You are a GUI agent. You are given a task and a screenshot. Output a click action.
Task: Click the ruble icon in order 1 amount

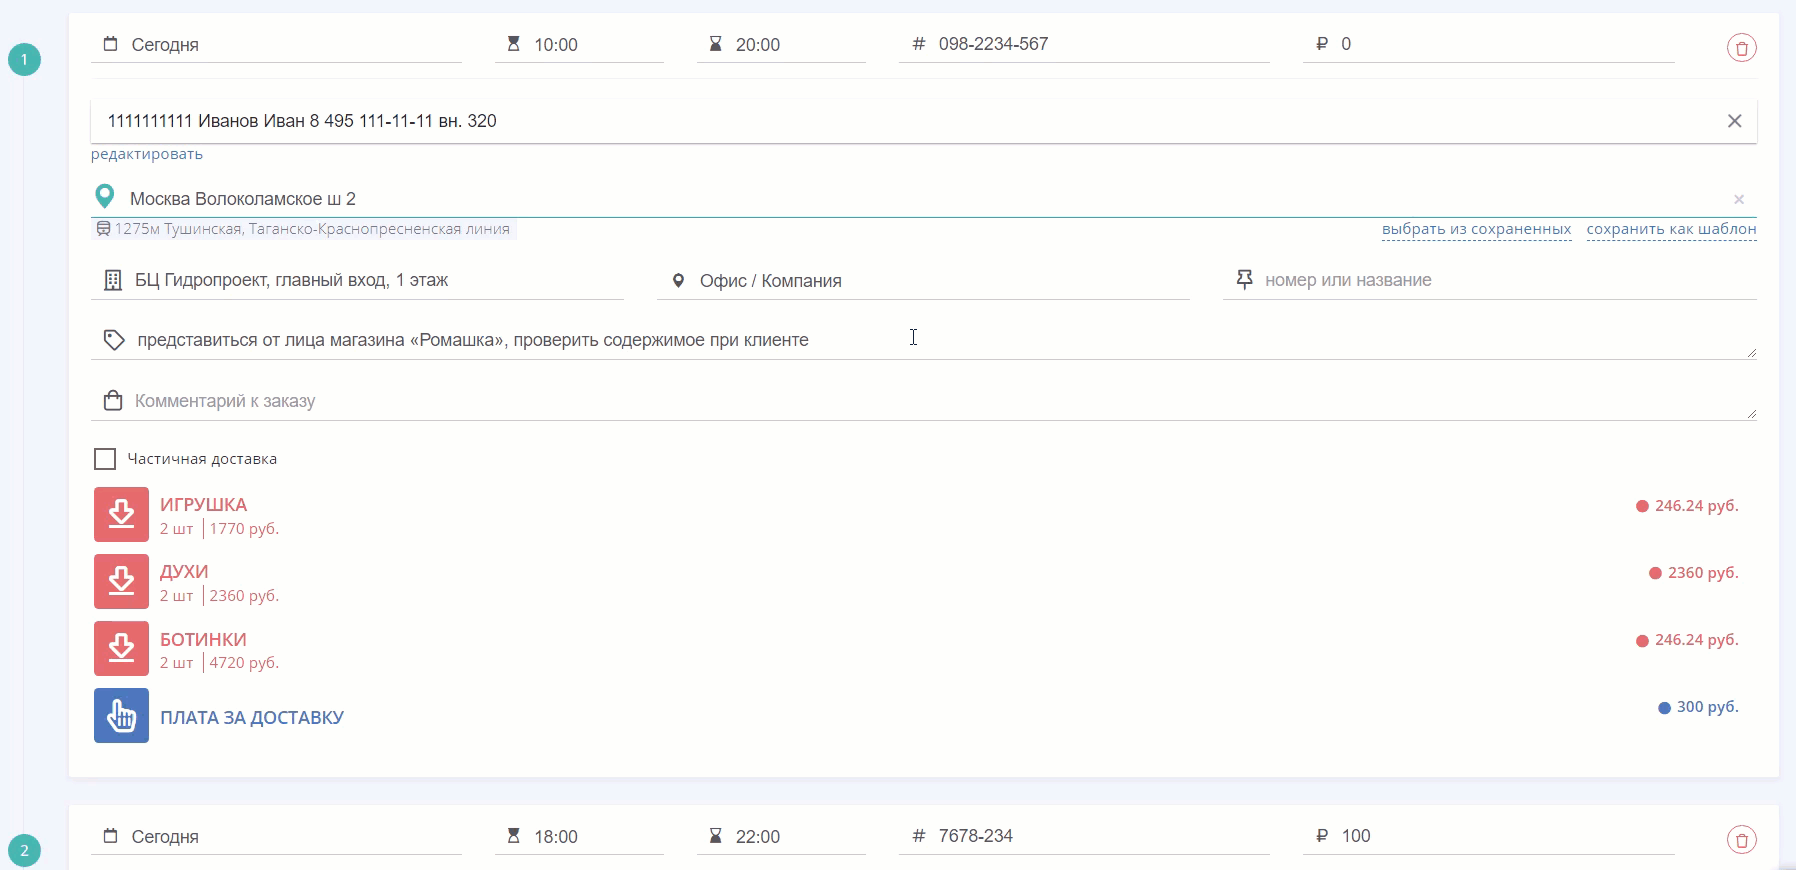pos(1322,44)
